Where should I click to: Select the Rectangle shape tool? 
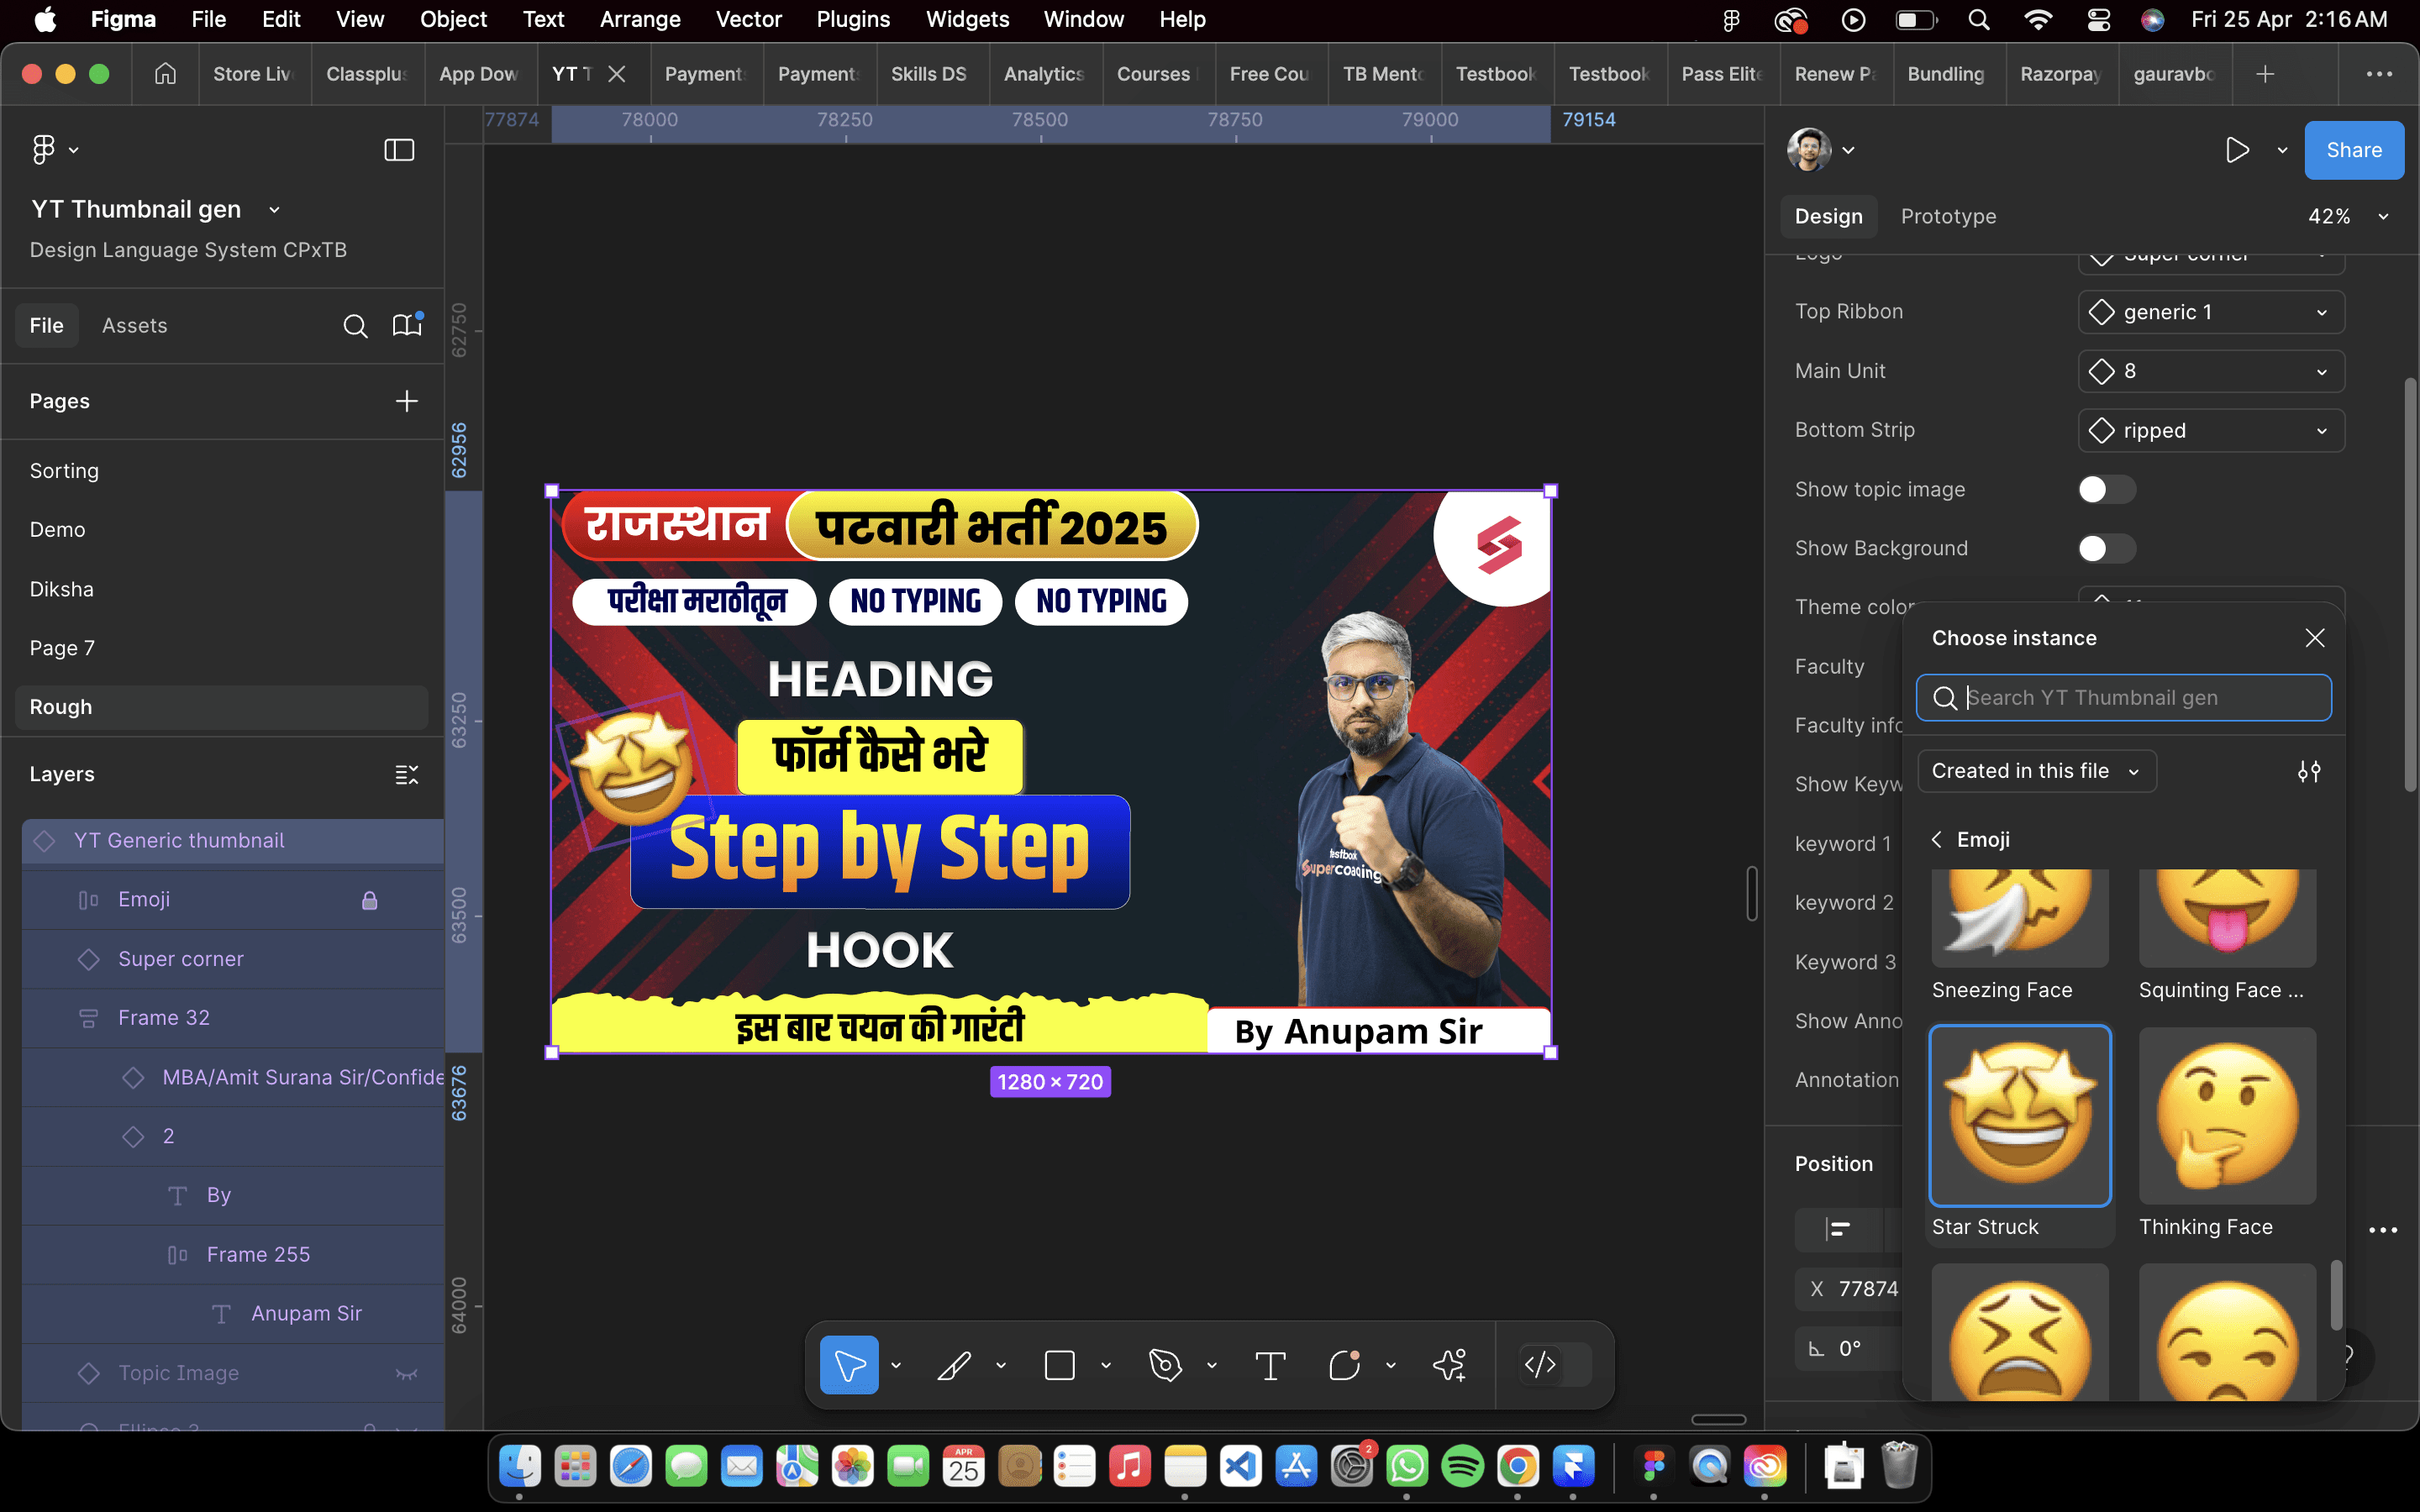(x=1059, y=1365)
